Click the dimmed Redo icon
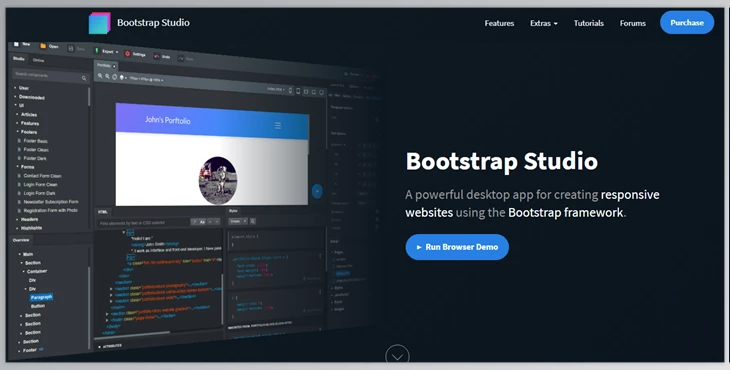 click(x=181, y=59)
